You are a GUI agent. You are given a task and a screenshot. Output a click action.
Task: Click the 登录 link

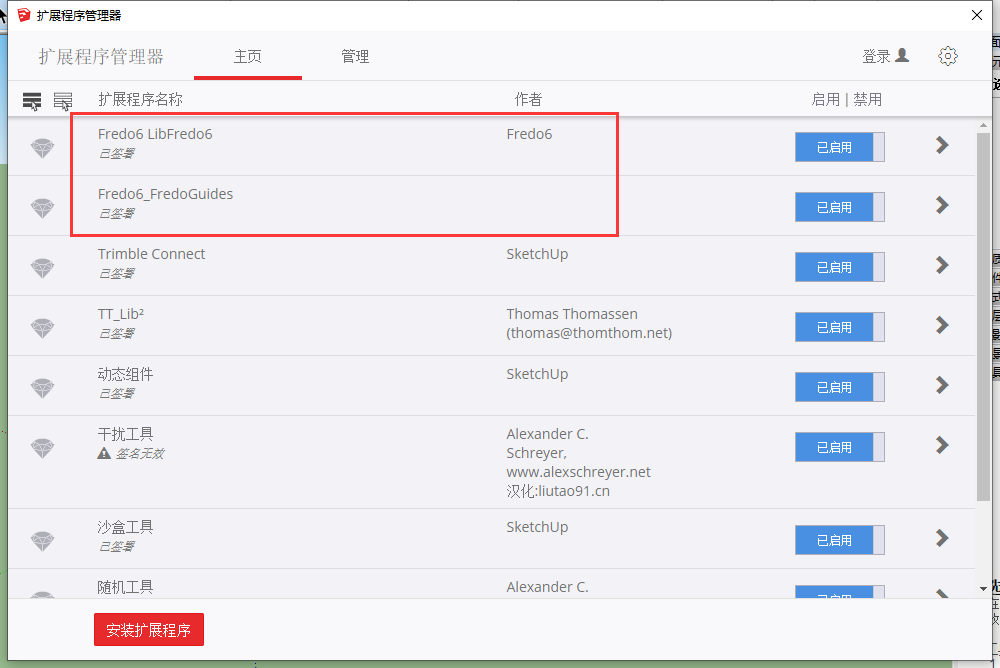(x=876, y=57)
